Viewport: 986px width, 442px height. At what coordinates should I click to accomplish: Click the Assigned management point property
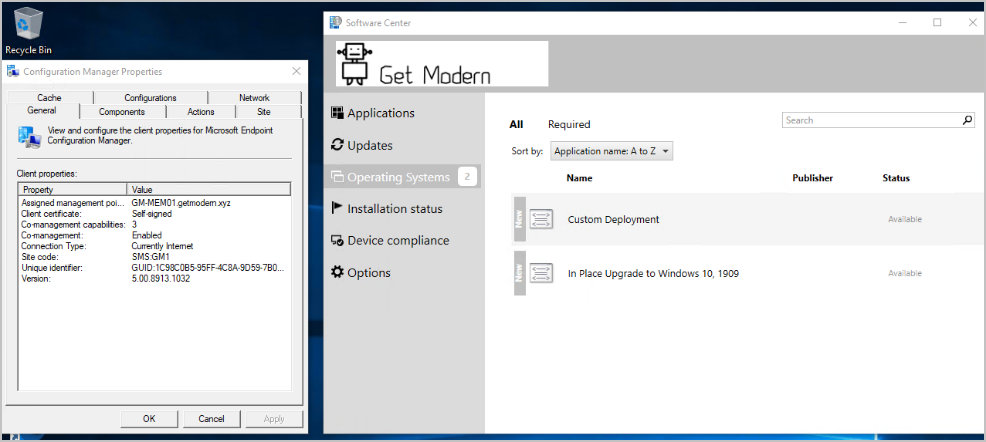pos(74,203)
